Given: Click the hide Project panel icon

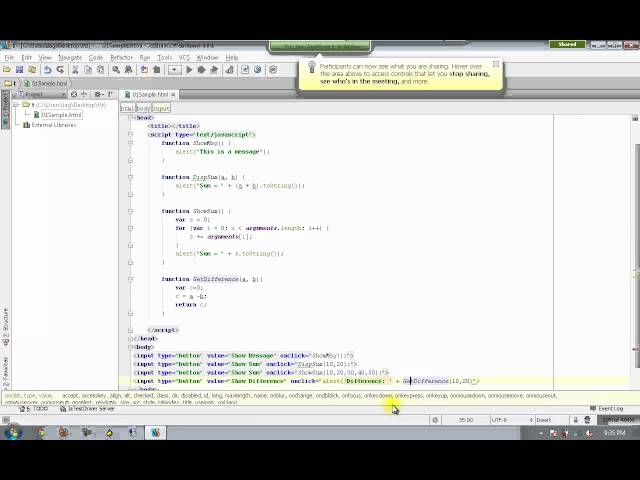Looking at the screenshot, I should click(x=111, y=94).
